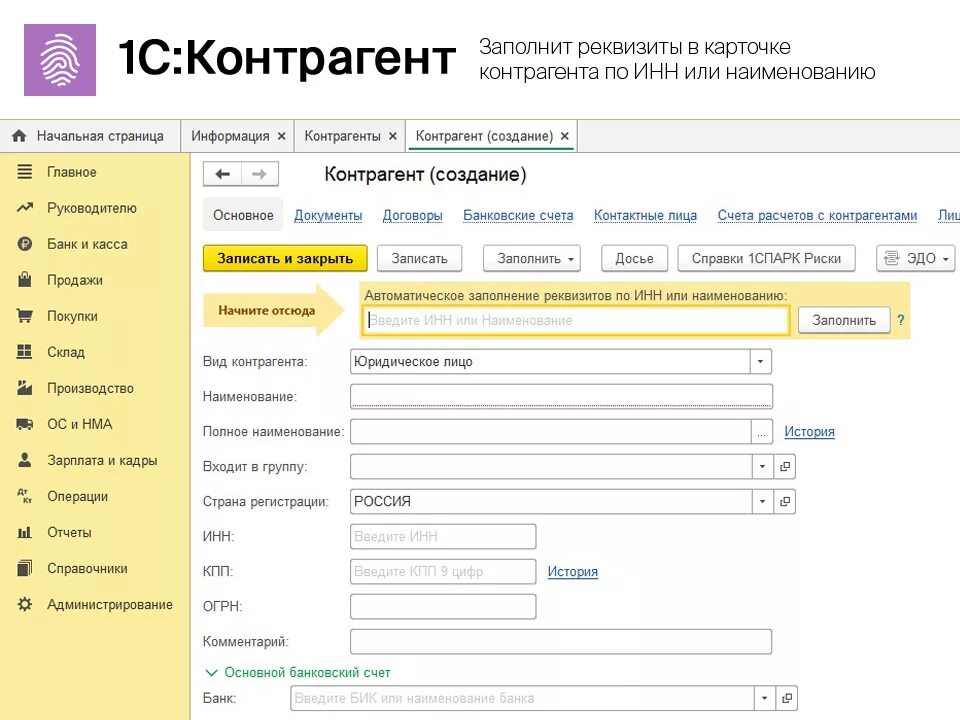
Task: Open the Договоры link tab
Action: click(x=413, y=216)
